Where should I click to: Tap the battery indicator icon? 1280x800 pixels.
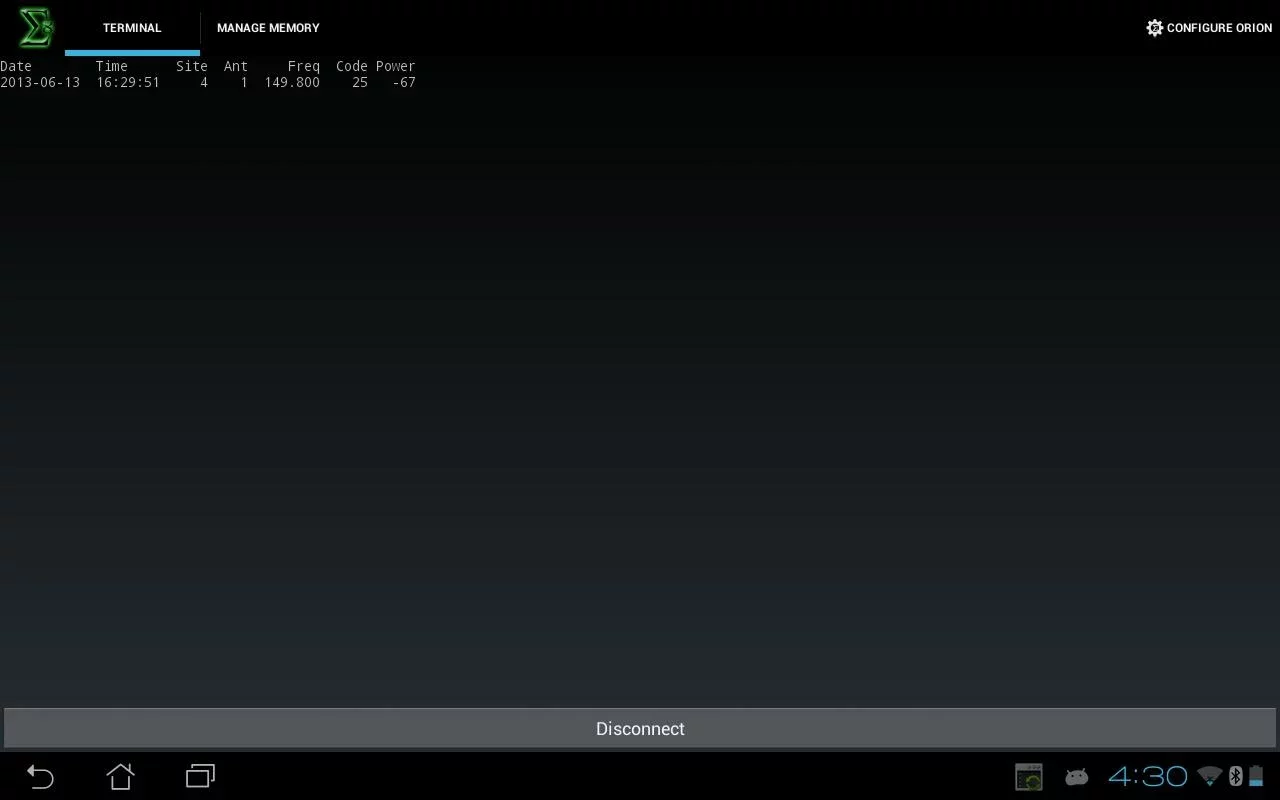1256,776
